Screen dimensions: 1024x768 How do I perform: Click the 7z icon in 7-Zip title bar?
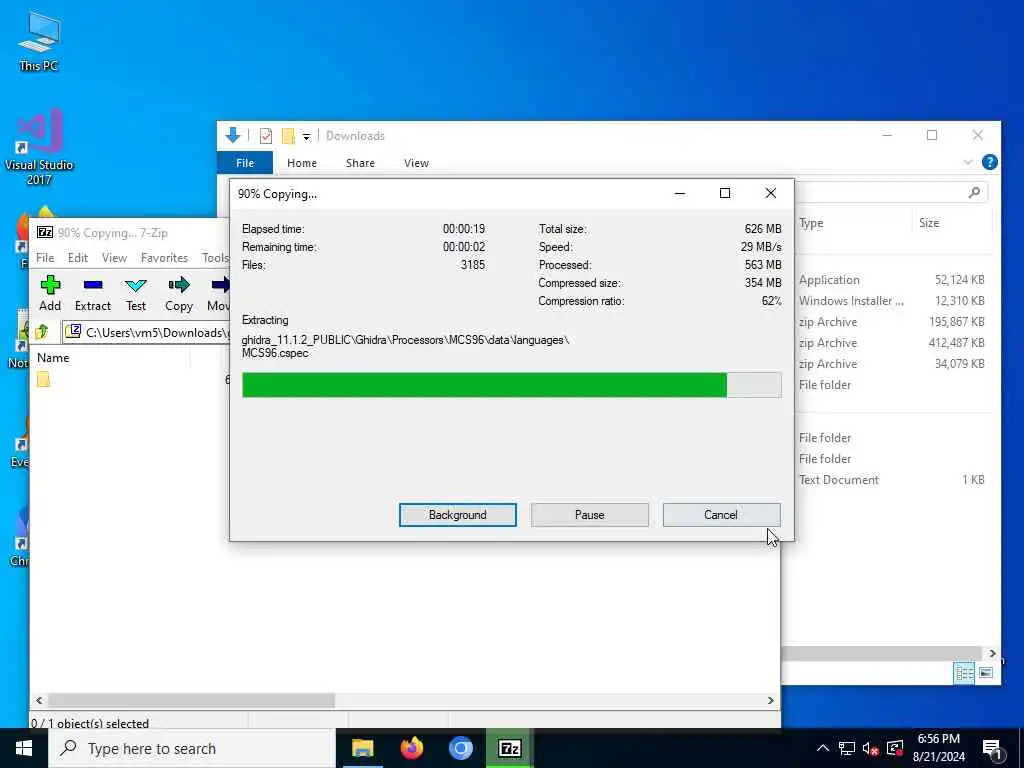tap(44, 232)
